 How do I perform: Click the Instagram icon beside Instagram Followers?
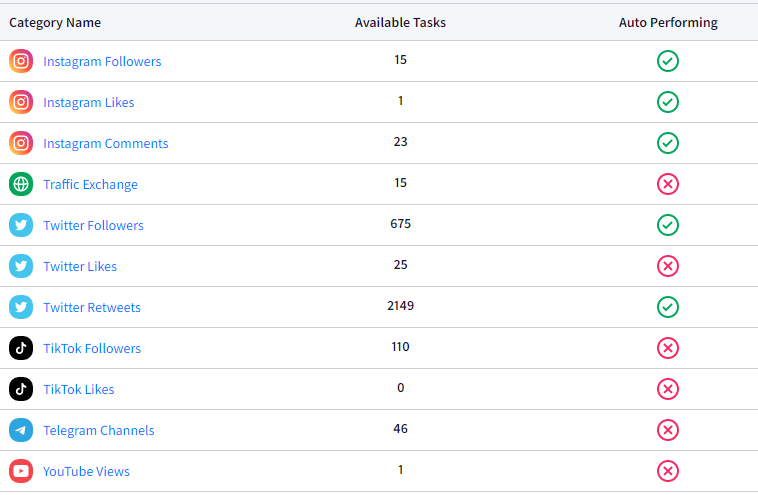point(21,61)
